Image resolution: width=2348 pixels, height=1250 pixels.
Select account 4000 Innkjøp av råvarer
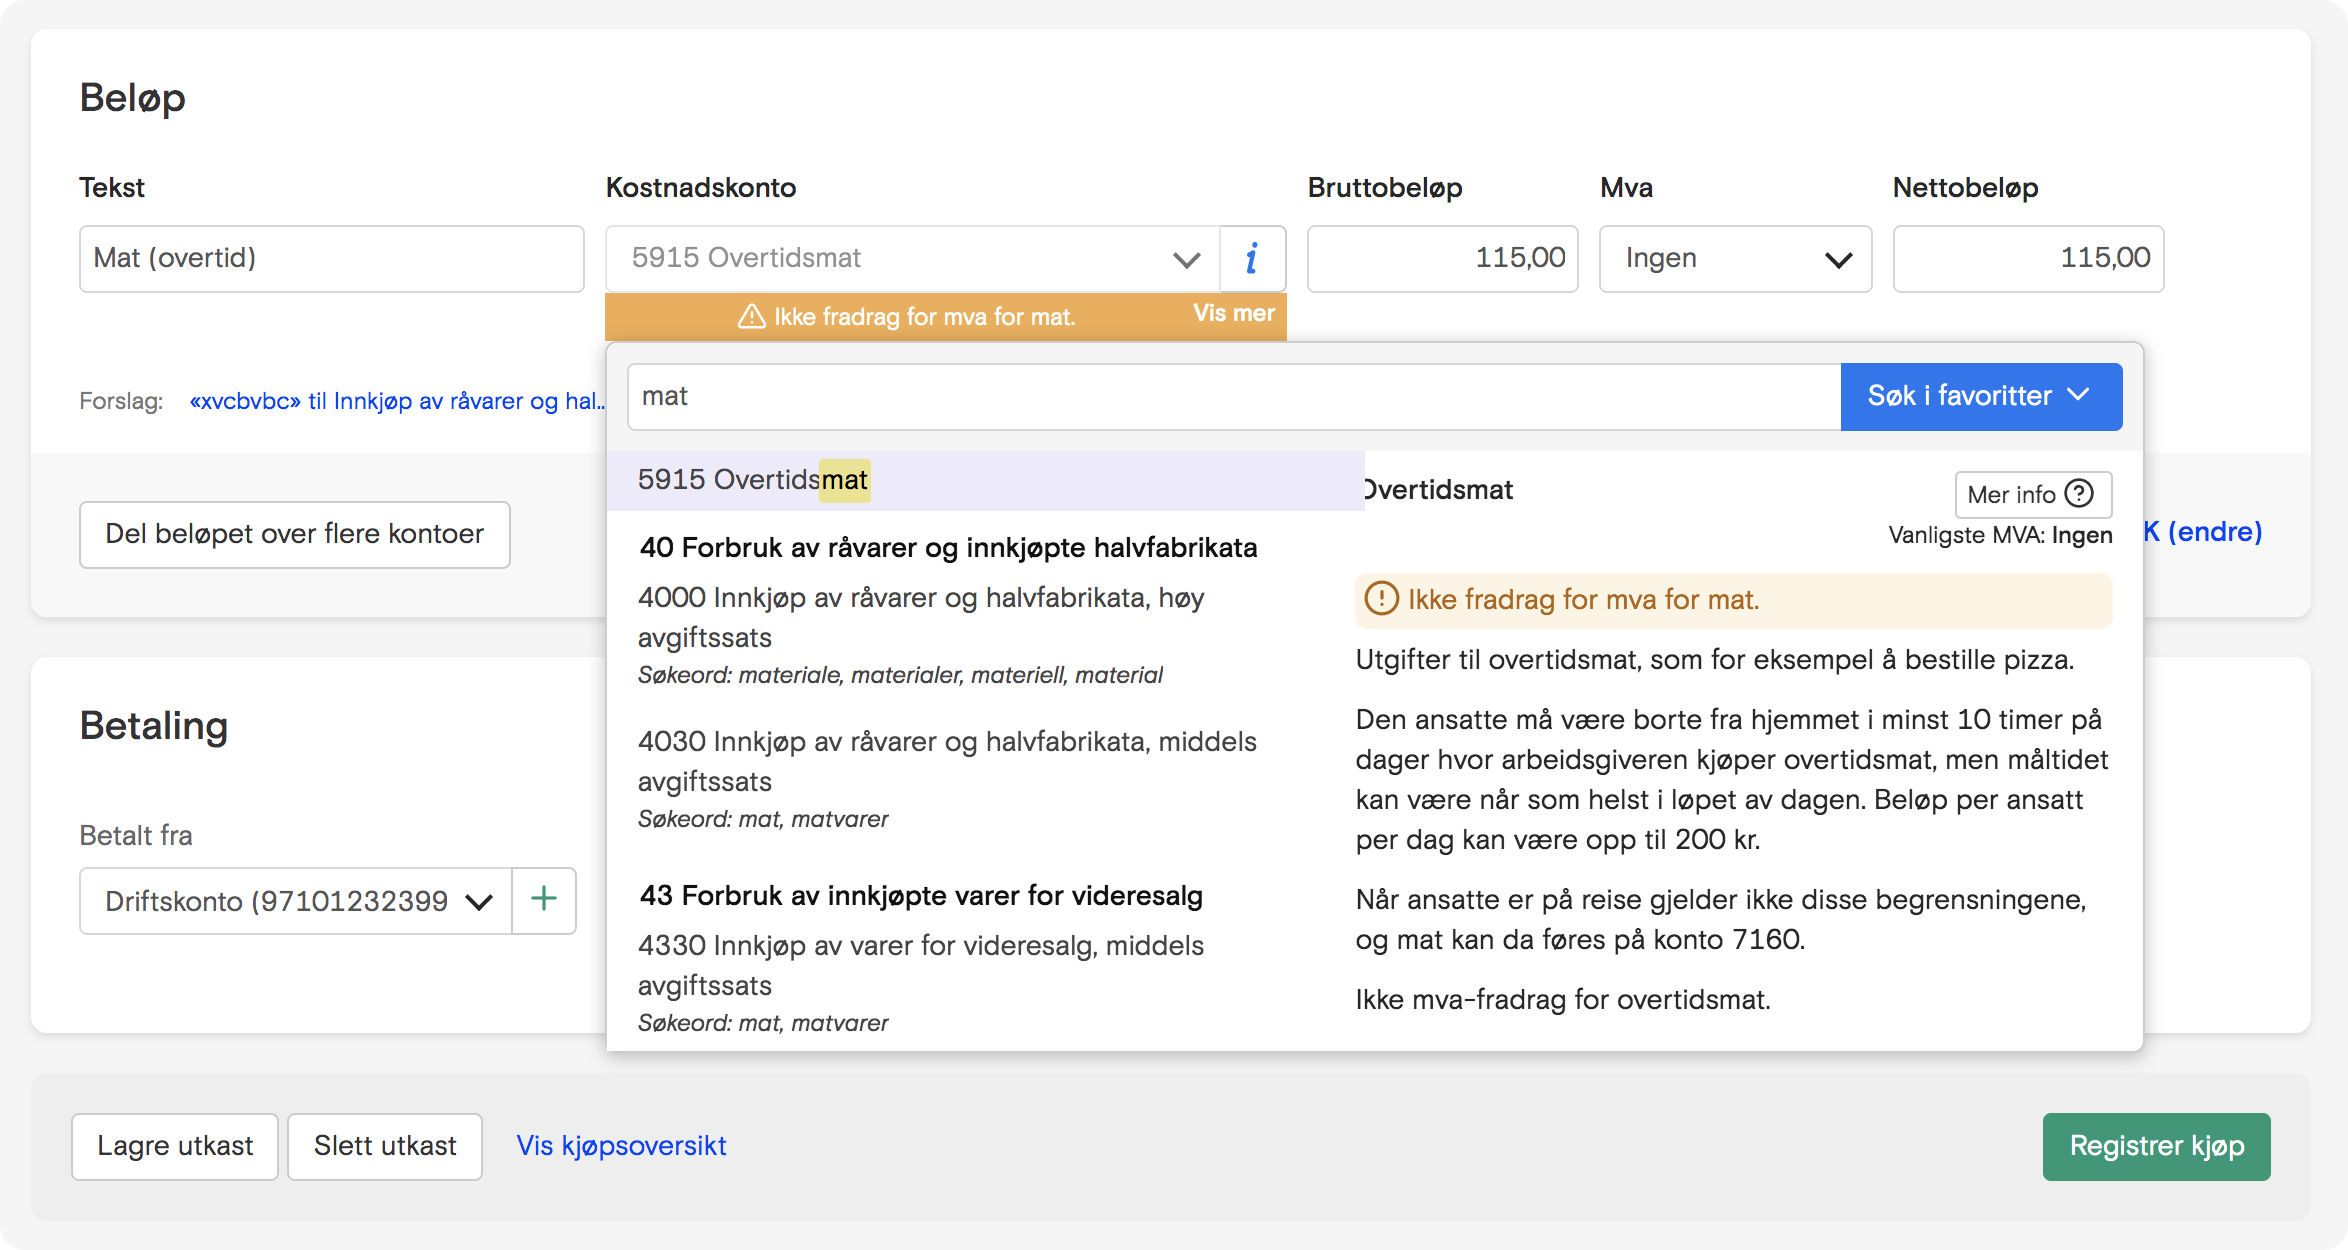pos(920,617)
